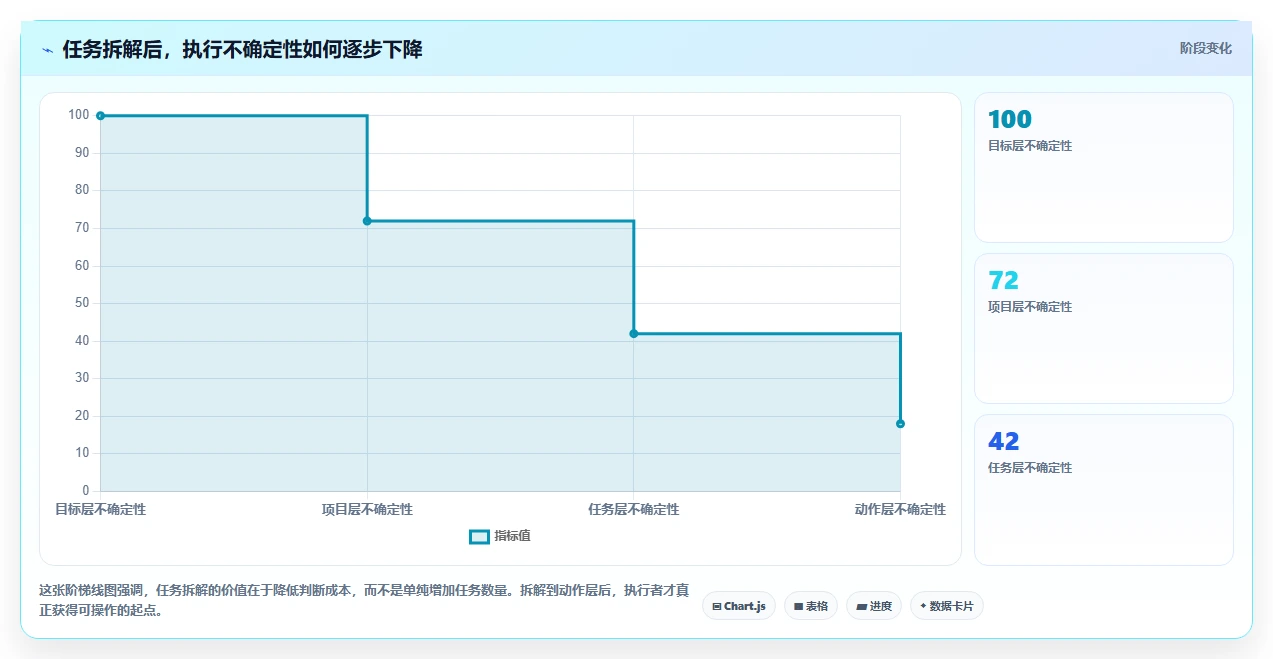Click the description paragraph beginning 这张阶梯线图强调
This screenshot has width=1273, height=659.
coord(364,600)
